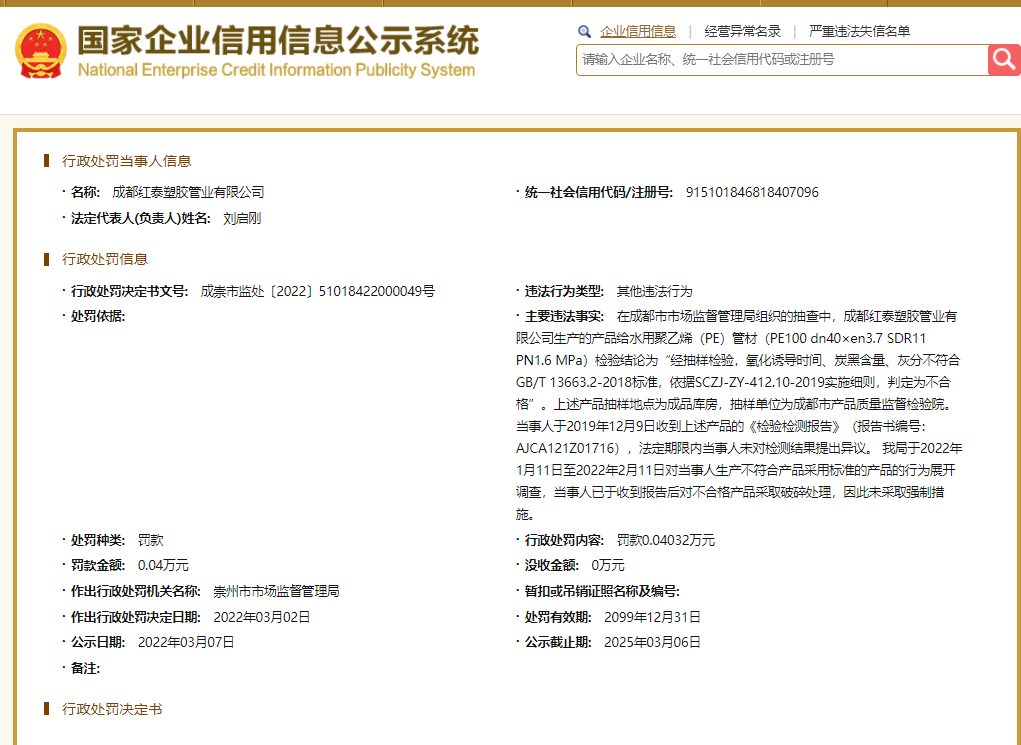1021x745 pixels.
Task: Click the fine amount 0.04万元
Action: [163, 565]
